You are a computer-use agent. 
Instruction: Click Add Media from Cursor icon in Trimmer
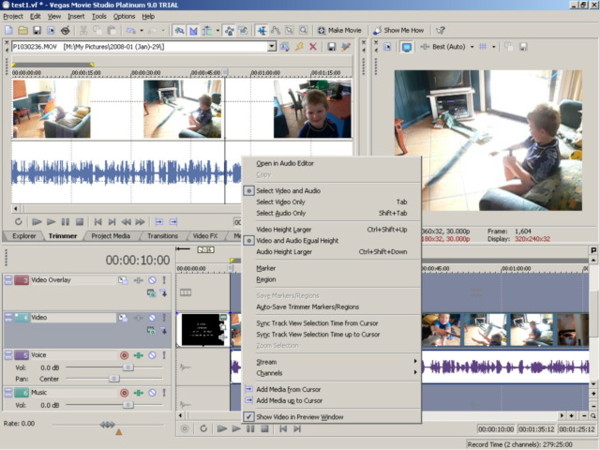[159, 221]
